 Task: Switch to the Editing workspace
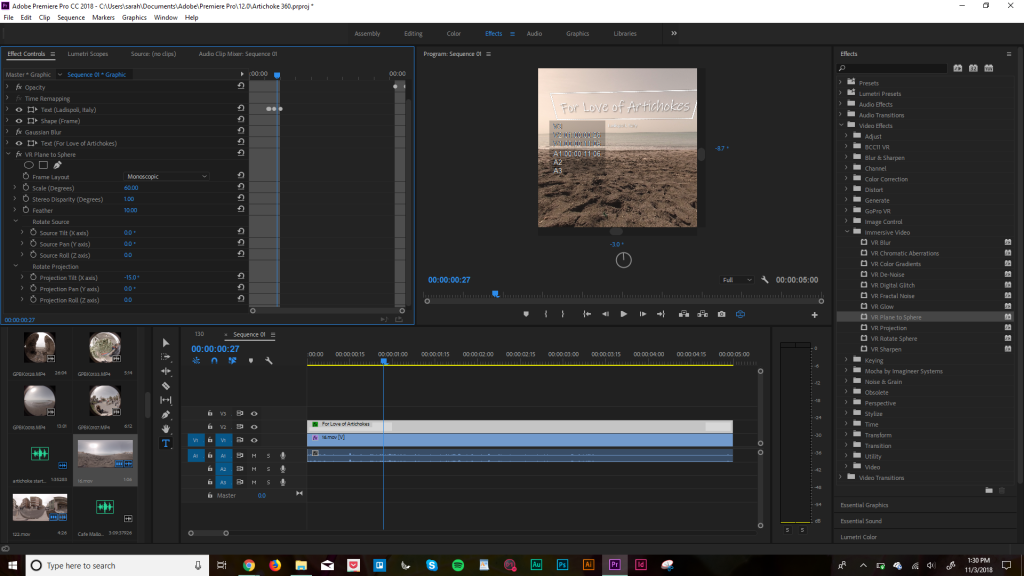[413, 33]
